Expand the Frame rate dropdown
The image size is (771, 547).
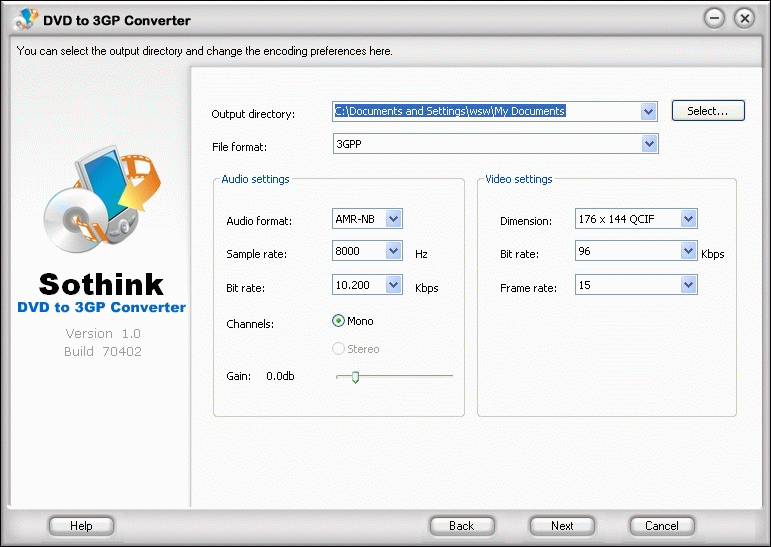pyautogui.click(x=688, y=284)
